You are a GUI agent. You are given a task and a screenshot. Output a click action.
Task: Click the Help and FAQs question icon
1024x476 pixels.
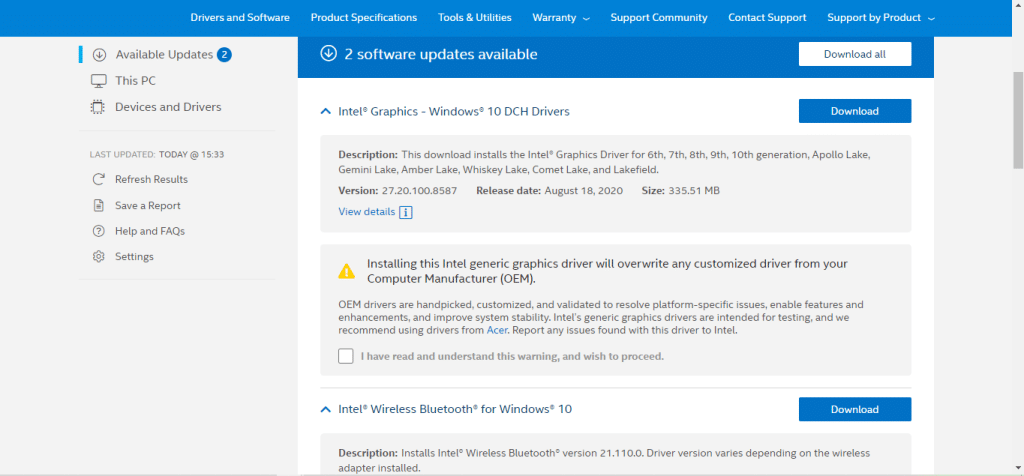(98, 231)
